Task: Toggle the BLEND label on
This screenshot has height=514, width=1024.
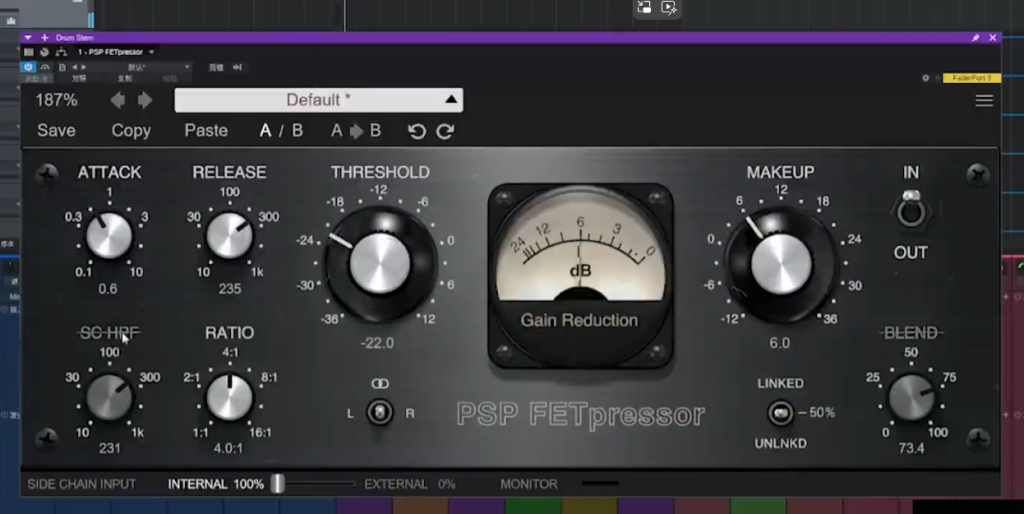Action: [911, 333]
